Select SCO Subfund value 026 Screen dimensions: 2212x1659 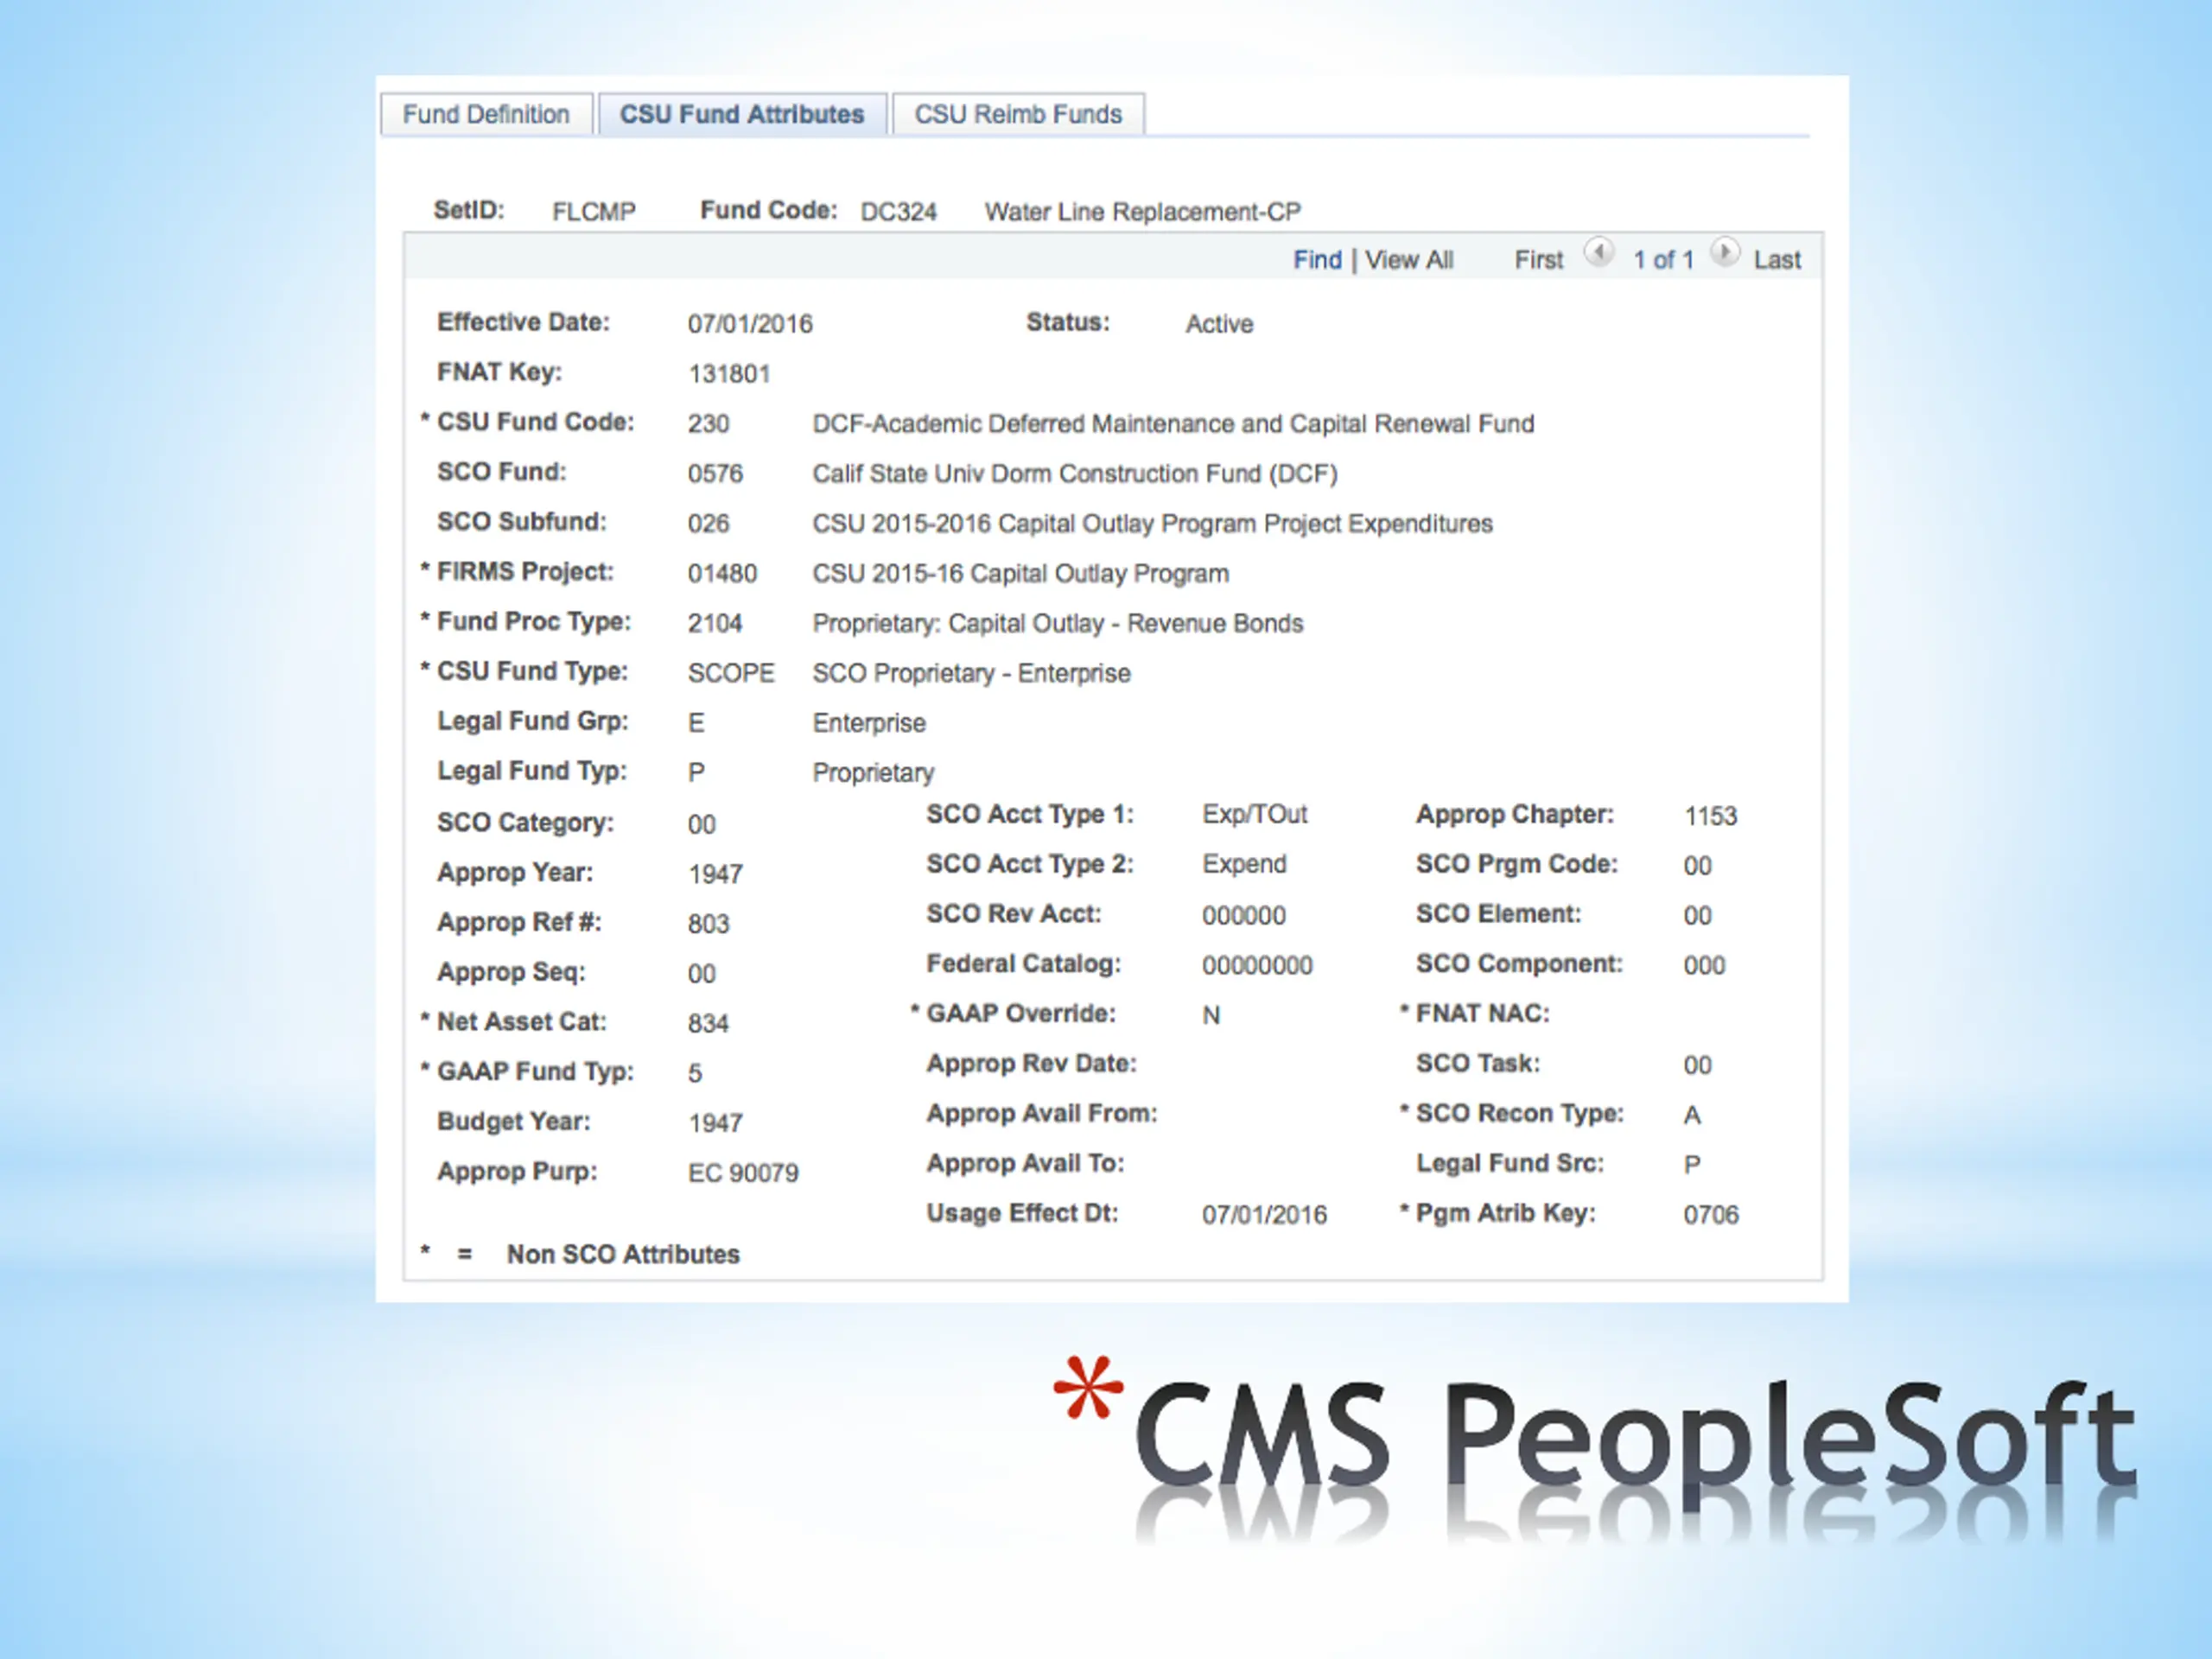coord(708,524)
